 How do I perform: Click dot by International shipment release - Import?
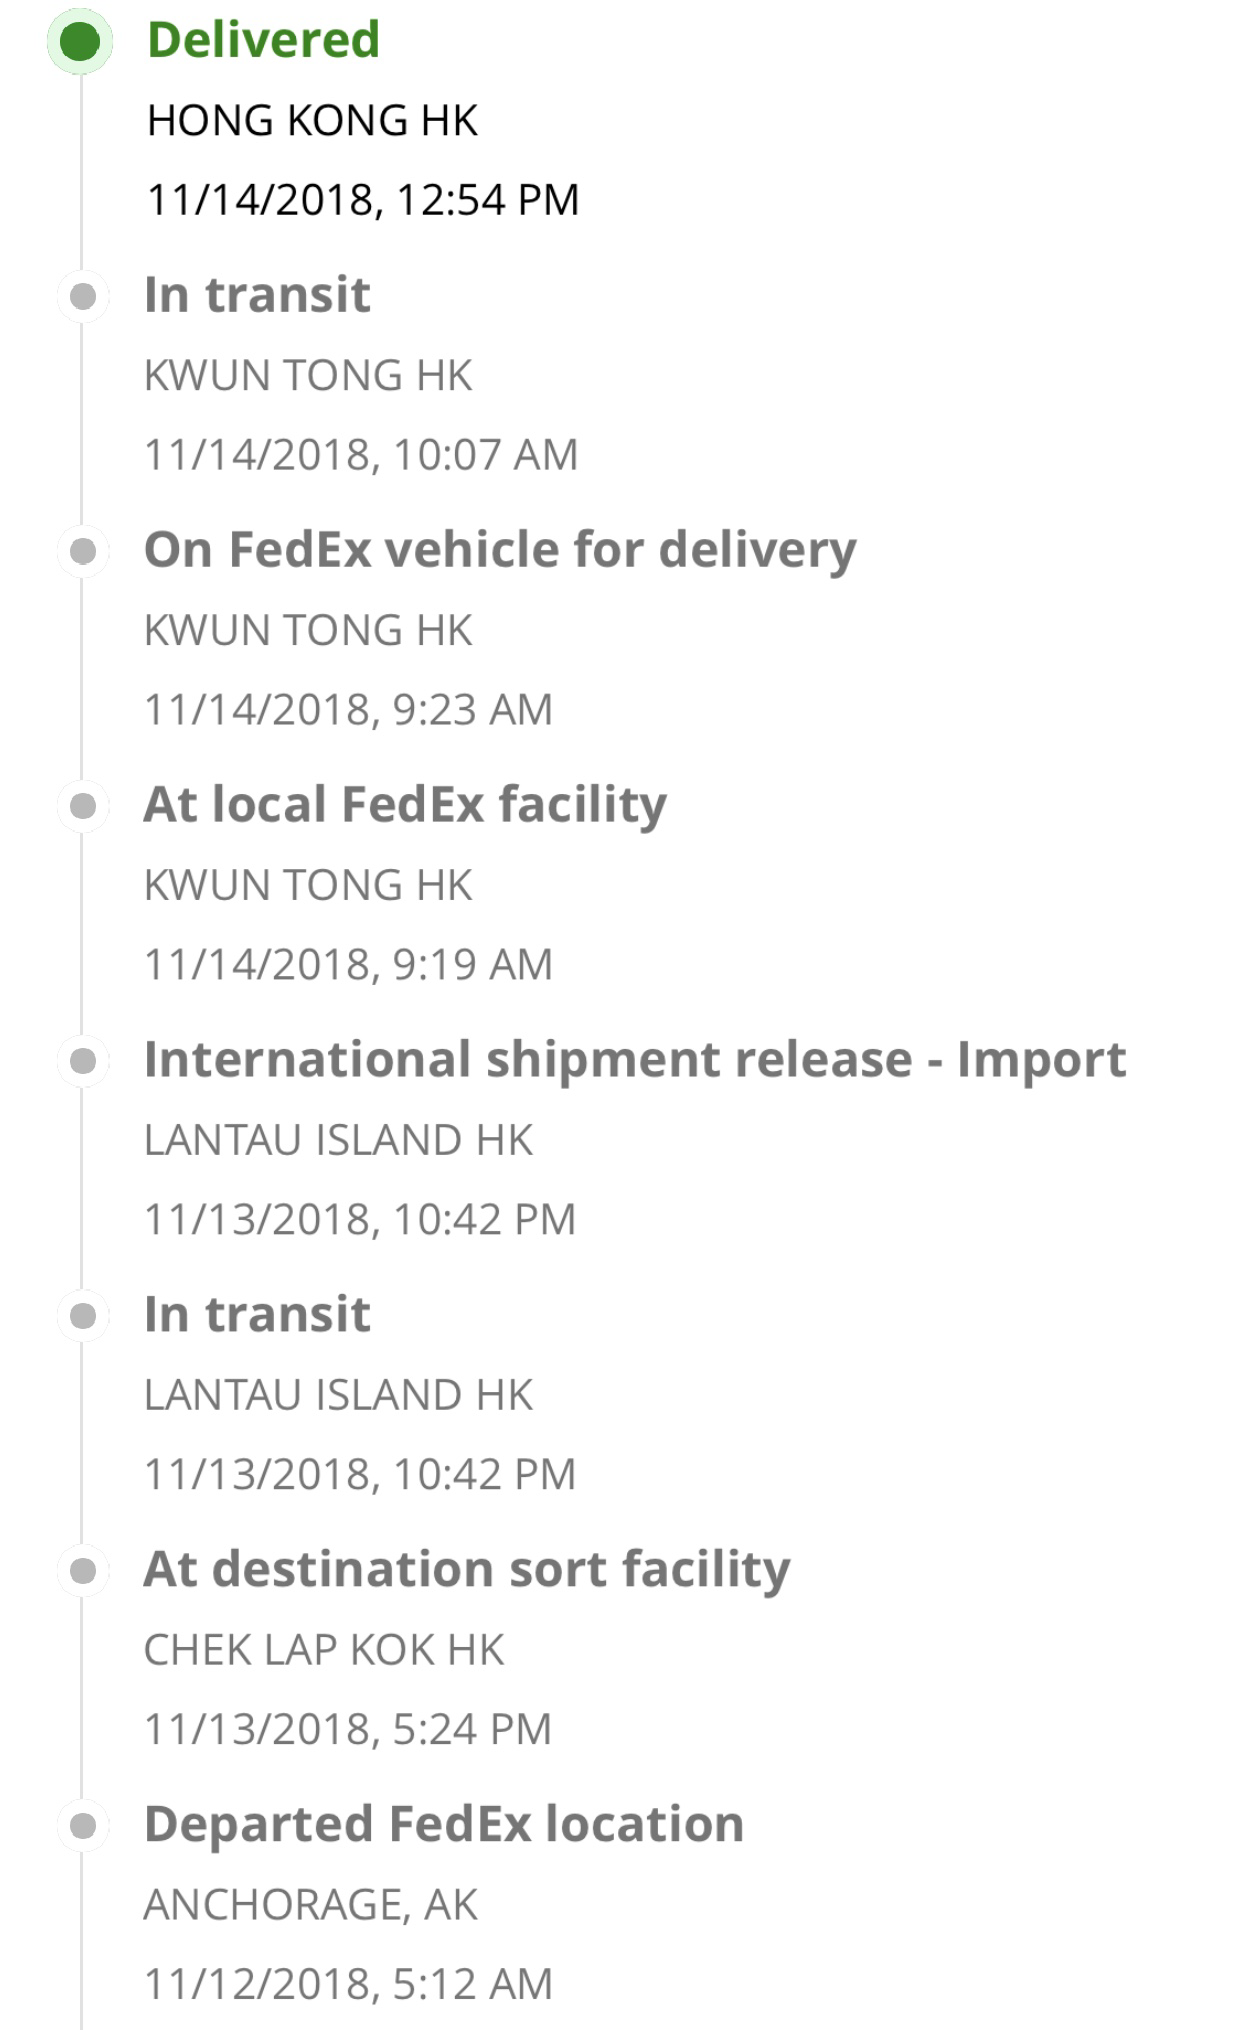coord(83,1061)
